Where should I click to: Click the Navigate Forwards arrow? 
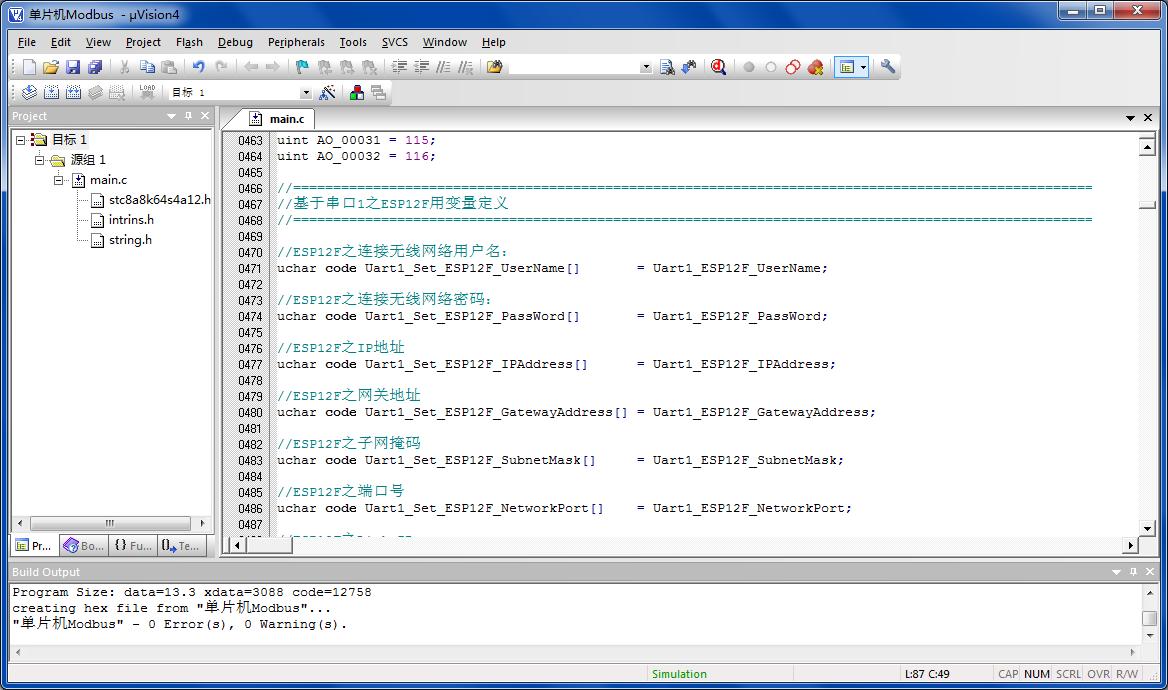click(x=273, y=67)
